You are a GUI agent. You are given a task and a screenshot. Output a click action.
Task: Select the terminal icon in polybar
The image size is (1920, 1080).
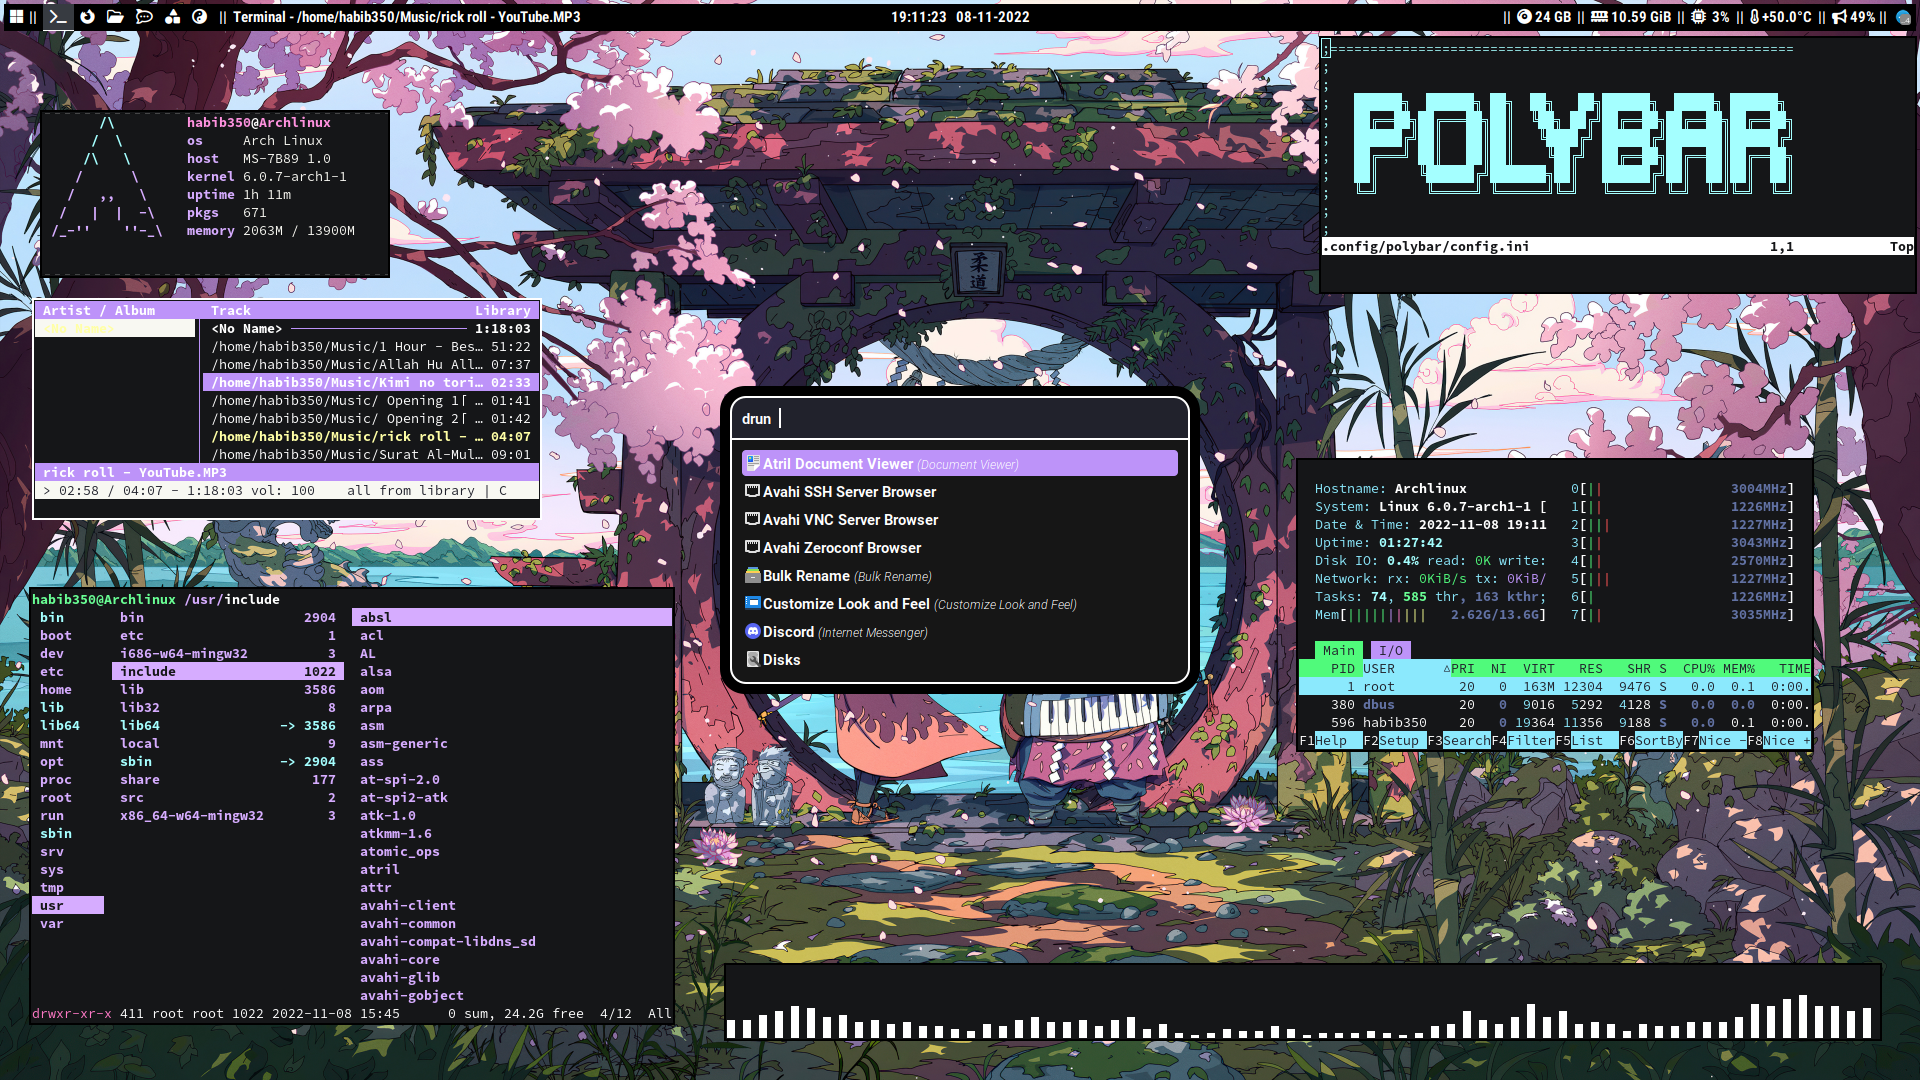[58, 17]
